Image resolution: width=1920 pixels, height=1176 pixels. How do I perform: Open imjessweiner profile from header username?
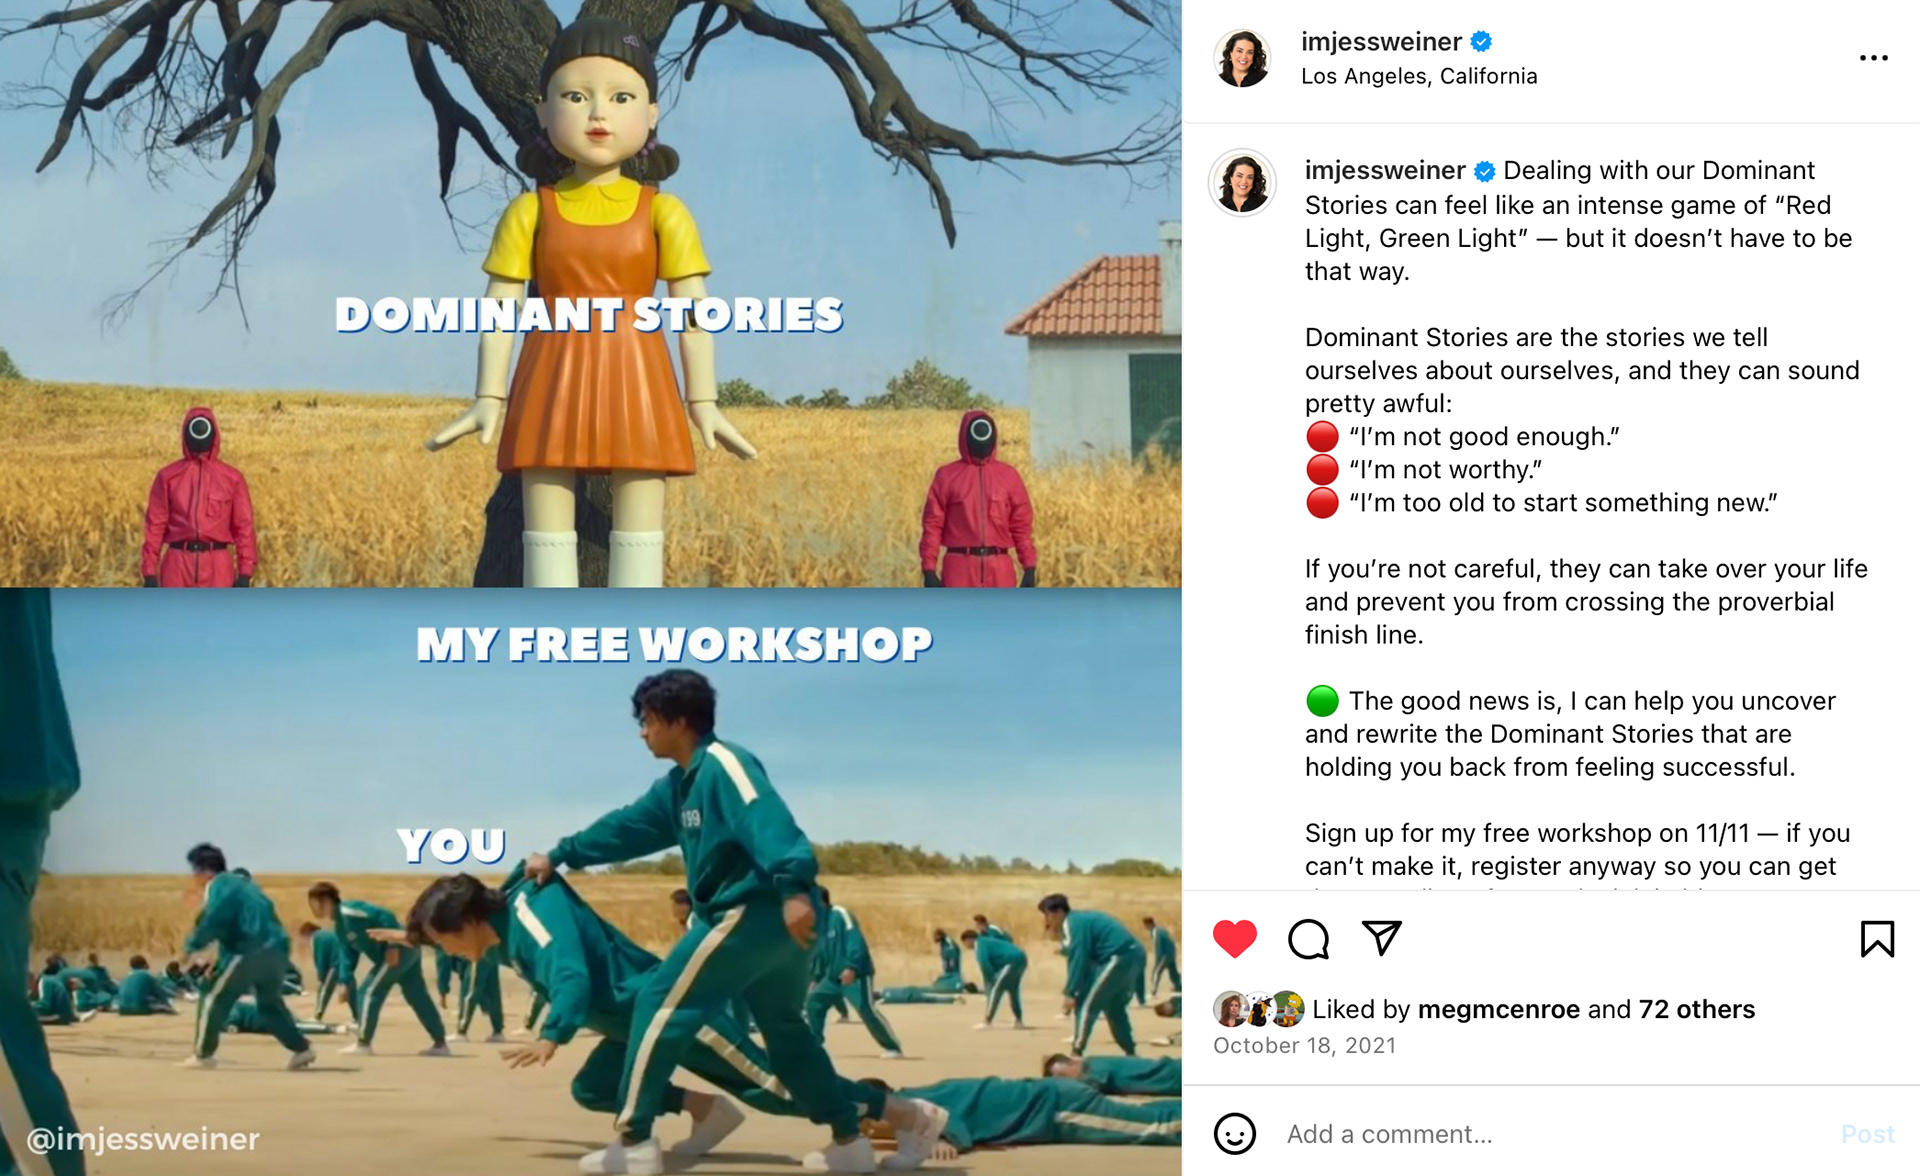(x=1381, y=42)
